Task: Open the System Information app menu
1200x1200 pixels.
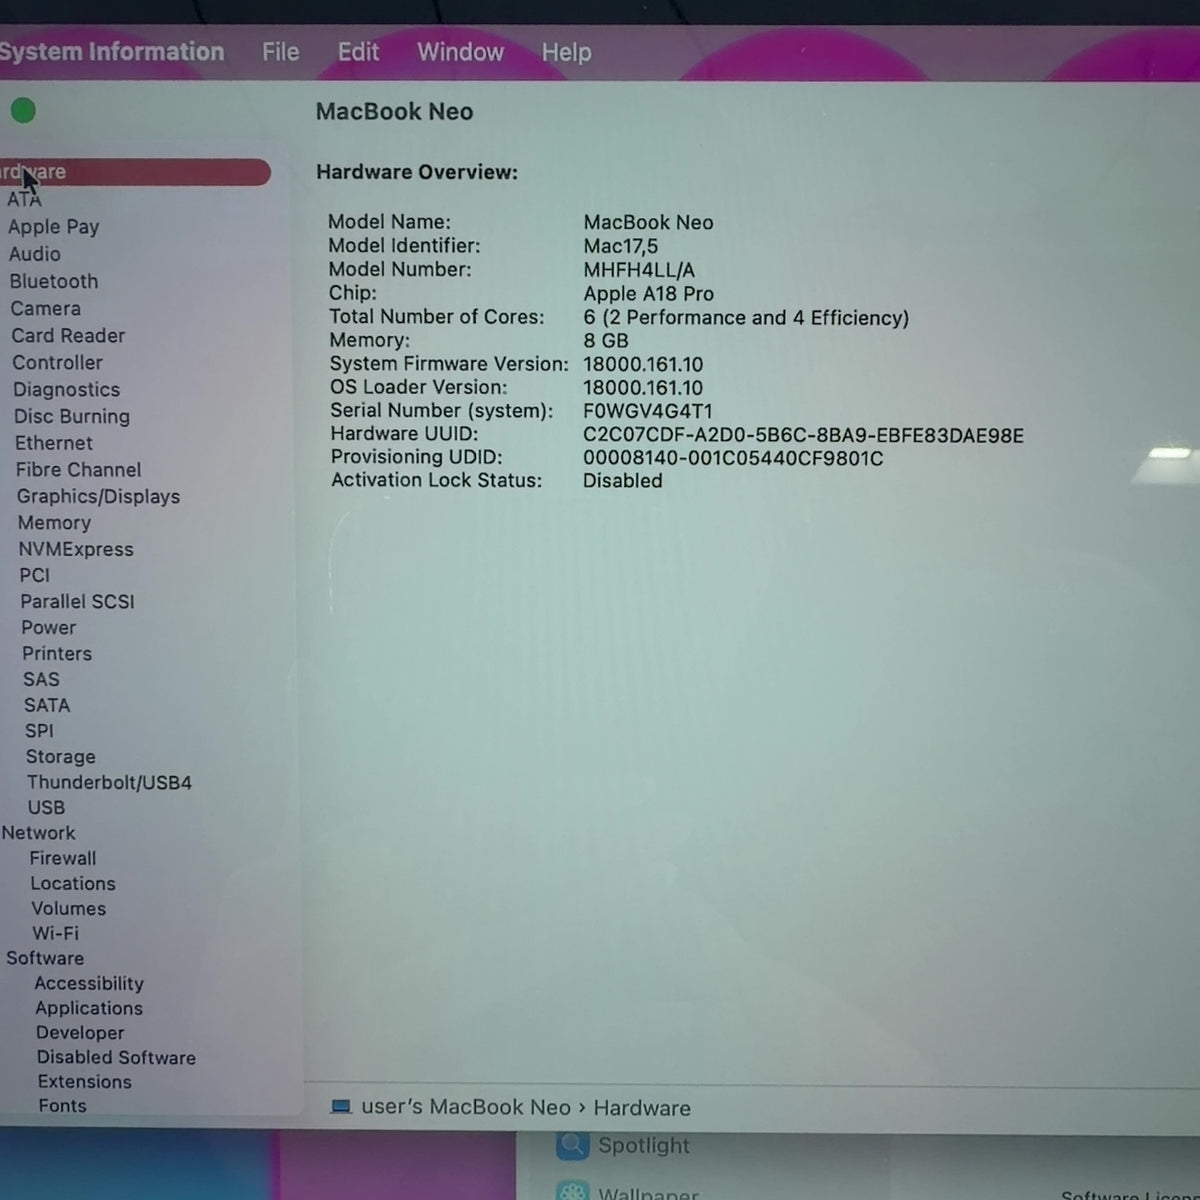Action: click(x=111, y=52)
